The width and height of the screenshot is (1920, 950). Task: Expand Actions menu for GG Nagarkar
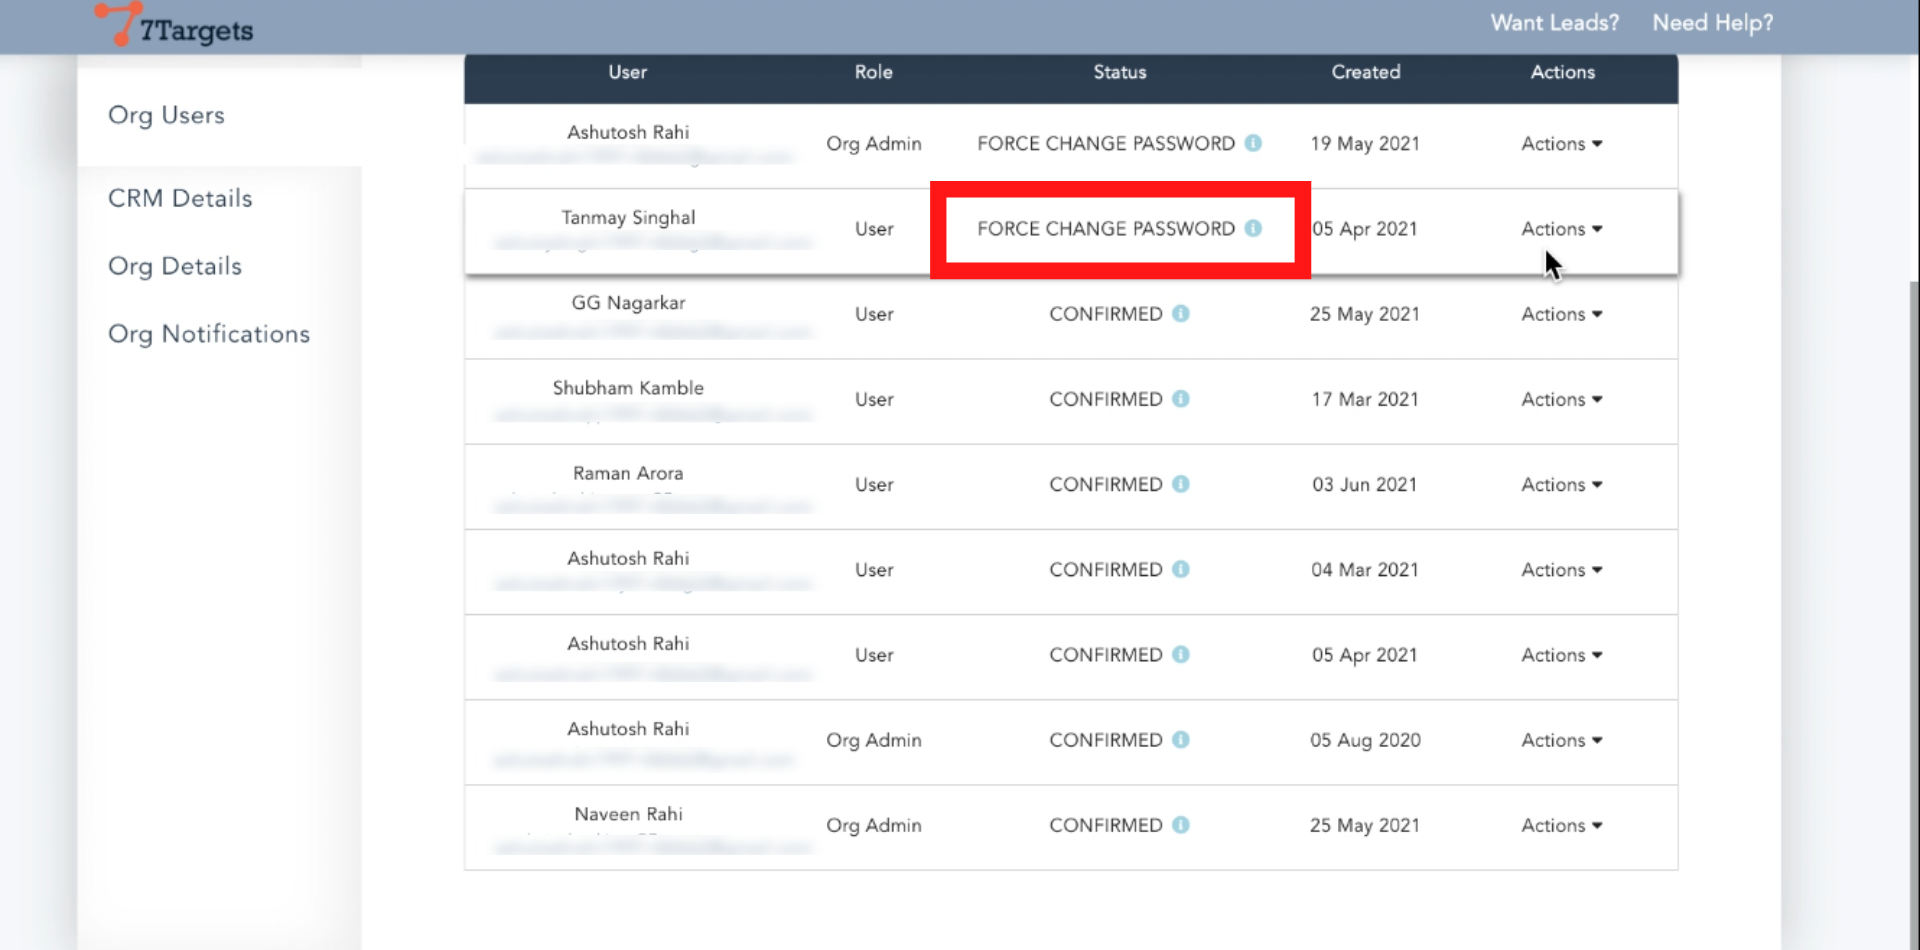click(x=1561, y=314)
